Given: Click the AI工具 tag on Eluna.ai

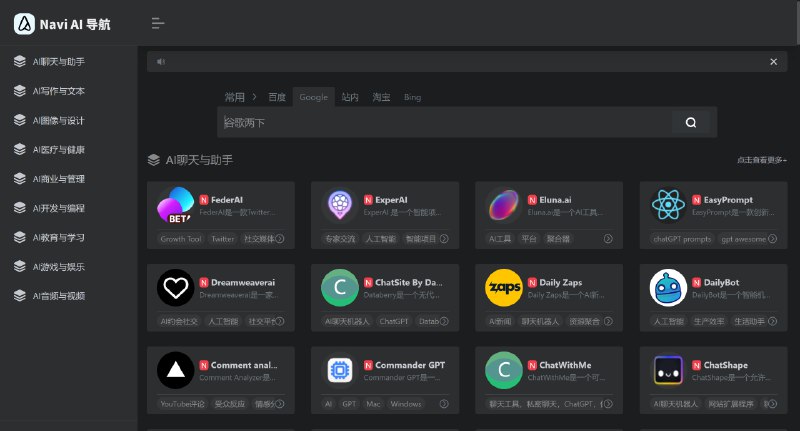Looking at the screenshot, I should point(500,239).
